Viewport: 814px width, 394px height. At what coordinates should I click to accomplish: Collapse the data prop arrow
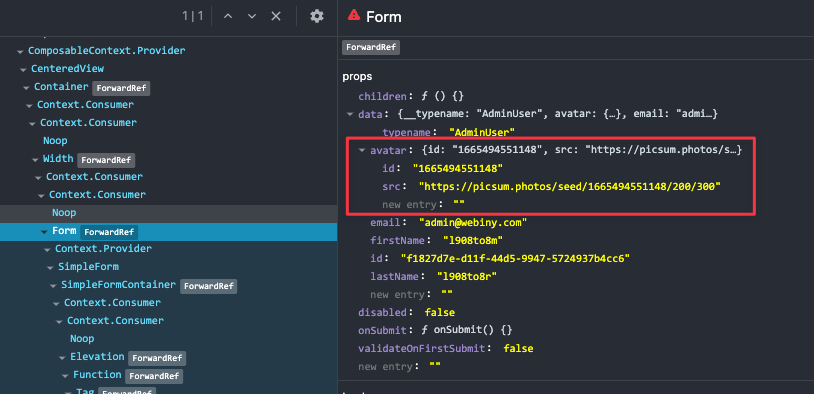tap(350, 114)
